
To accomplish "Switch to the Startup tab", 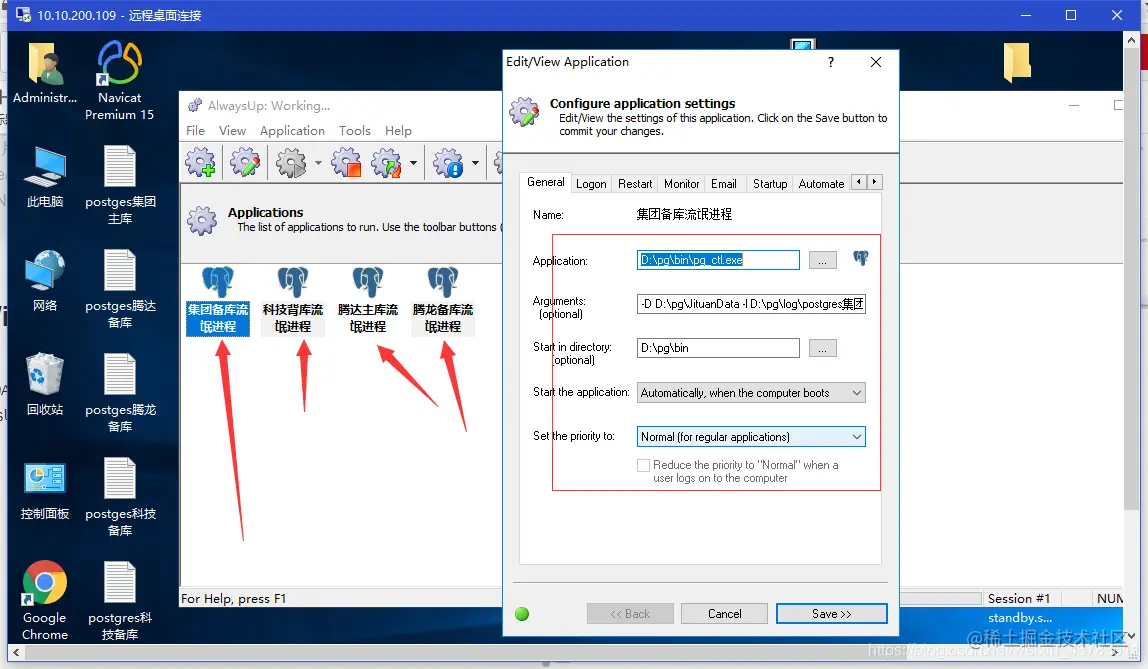I will click(x=769, y=184).
